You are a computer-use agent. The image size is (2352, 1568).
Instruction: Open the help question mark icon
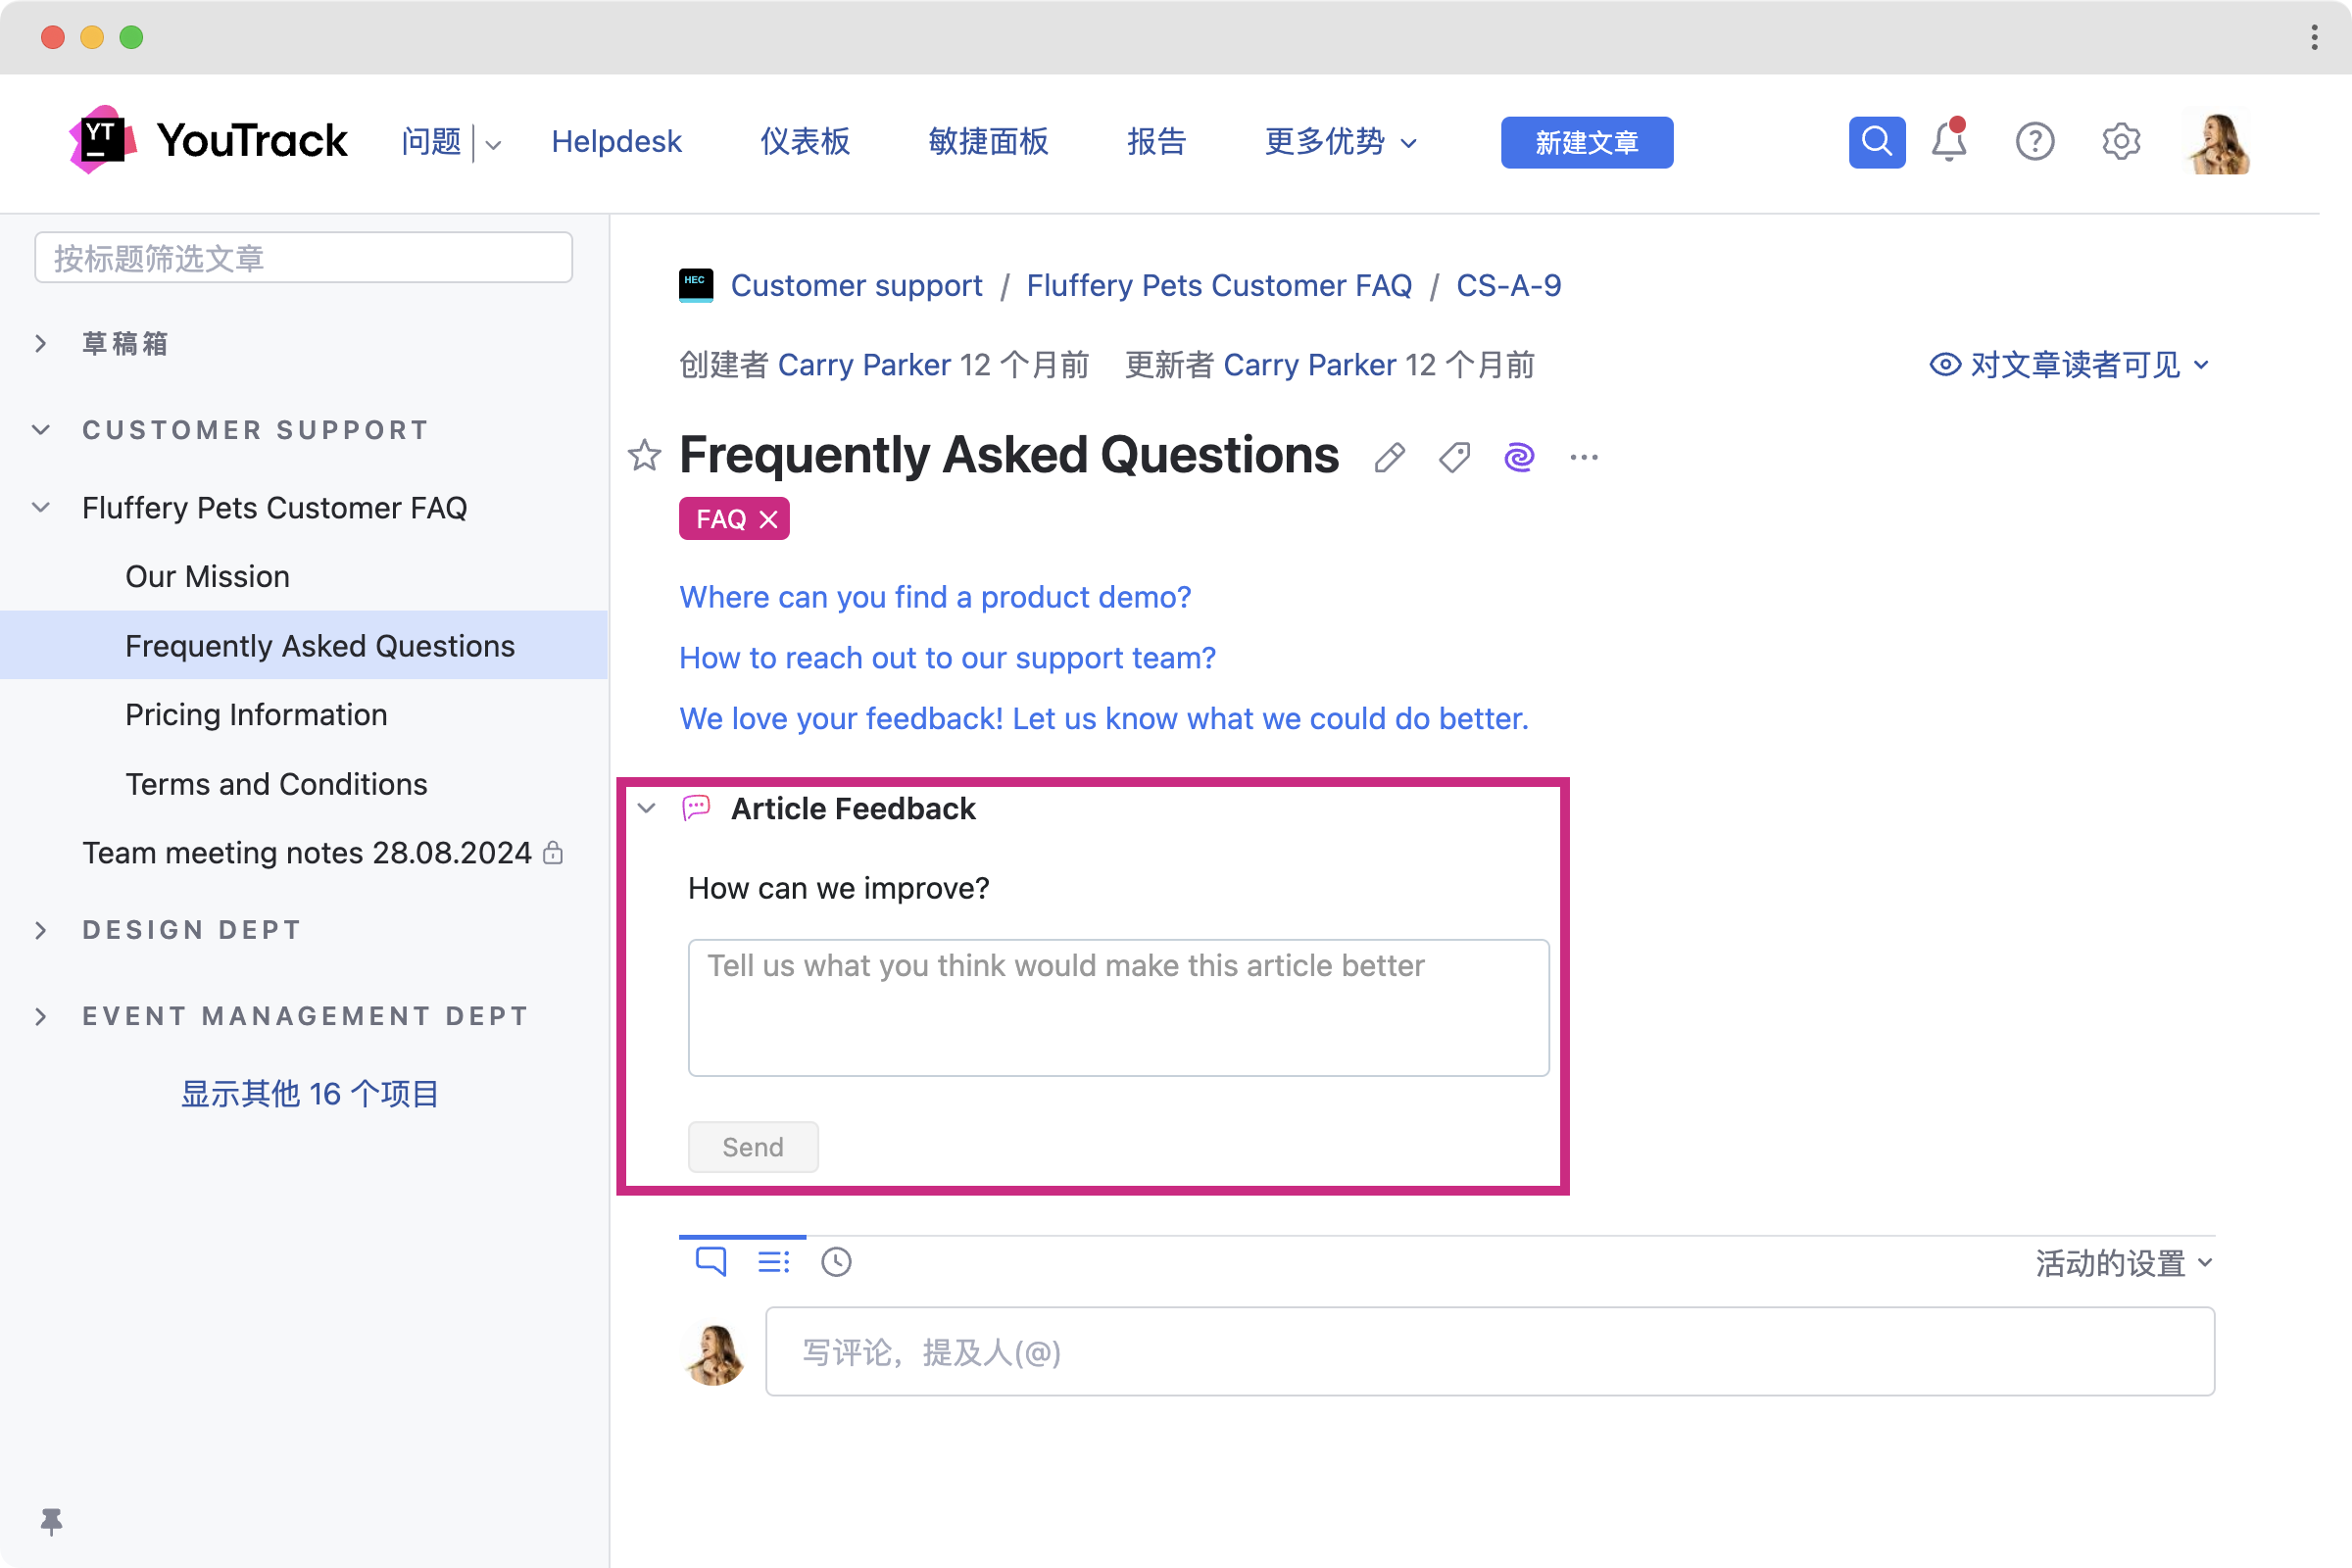click(x=2034, y=142)
